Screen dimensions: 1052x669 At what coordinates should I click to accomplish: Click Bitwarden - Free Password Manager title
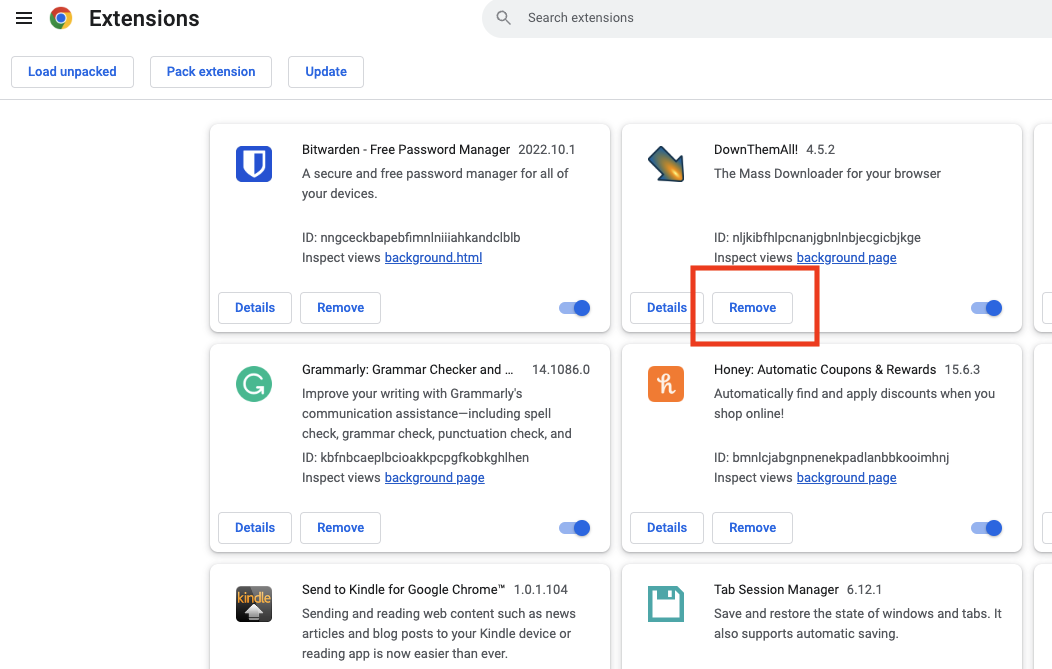[406, 150]
